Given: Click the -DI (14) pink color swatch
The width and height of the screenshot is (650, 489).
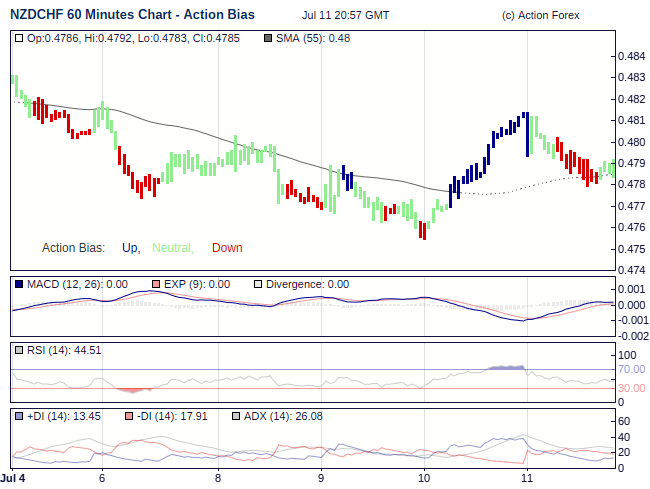Looking at the screenshot, I should pyautogui.click(x=128, y=416).
